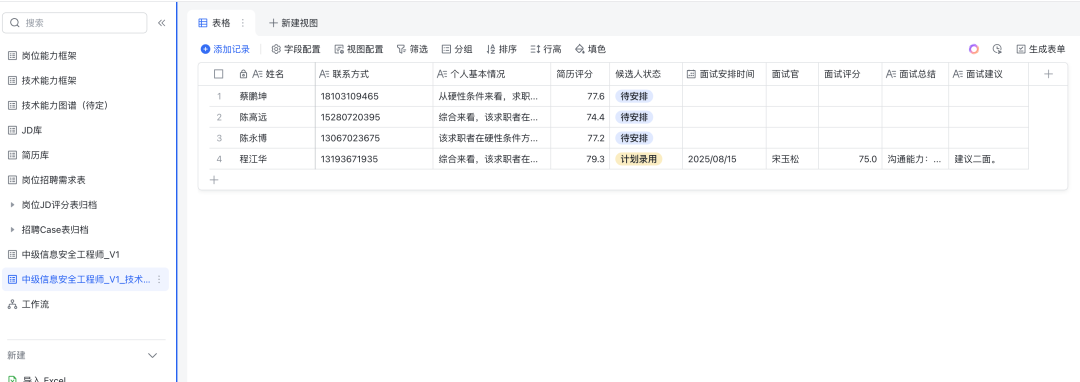This screenshot has width=1080, height=382.
Task: Click the 2025/08/15 interview date cell
Action: (724, 159)
